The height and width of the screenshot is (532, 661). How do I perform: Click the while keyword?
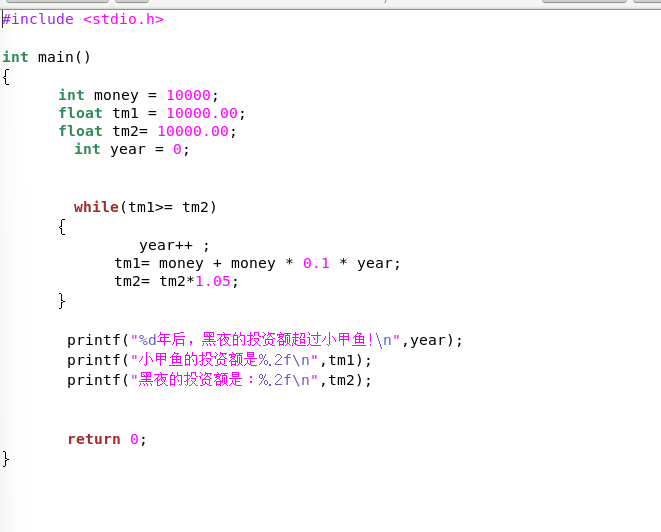tap(96, 207)
